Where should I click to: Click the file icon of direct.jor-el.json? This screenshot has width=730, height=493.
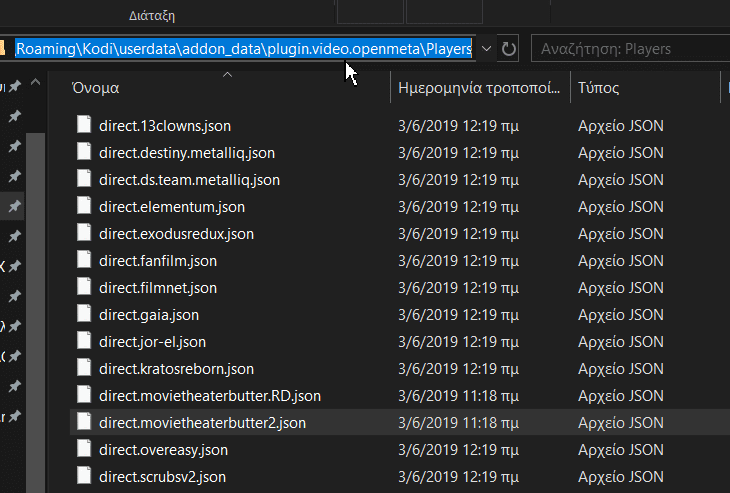84,340
